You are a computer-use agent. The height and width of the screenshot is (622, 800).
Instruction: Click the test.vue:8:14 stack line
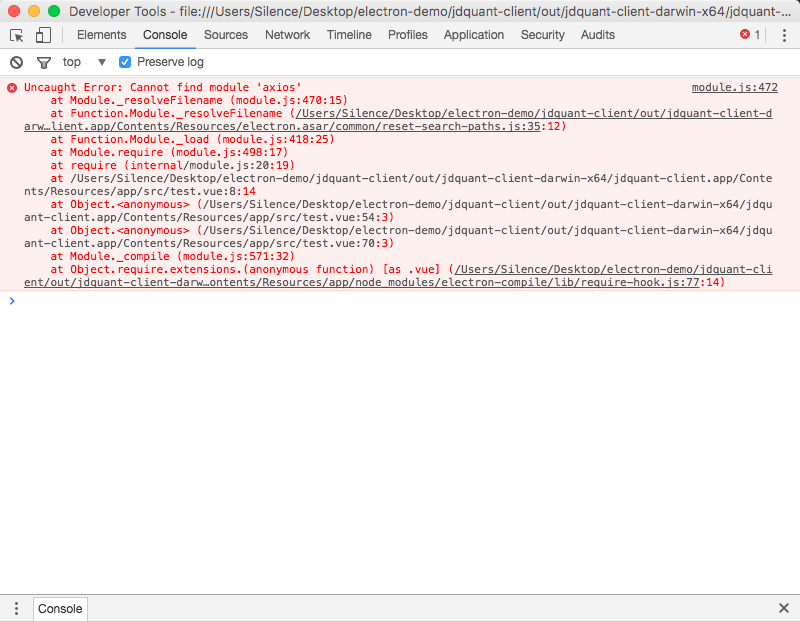click(x=398, y=185)
